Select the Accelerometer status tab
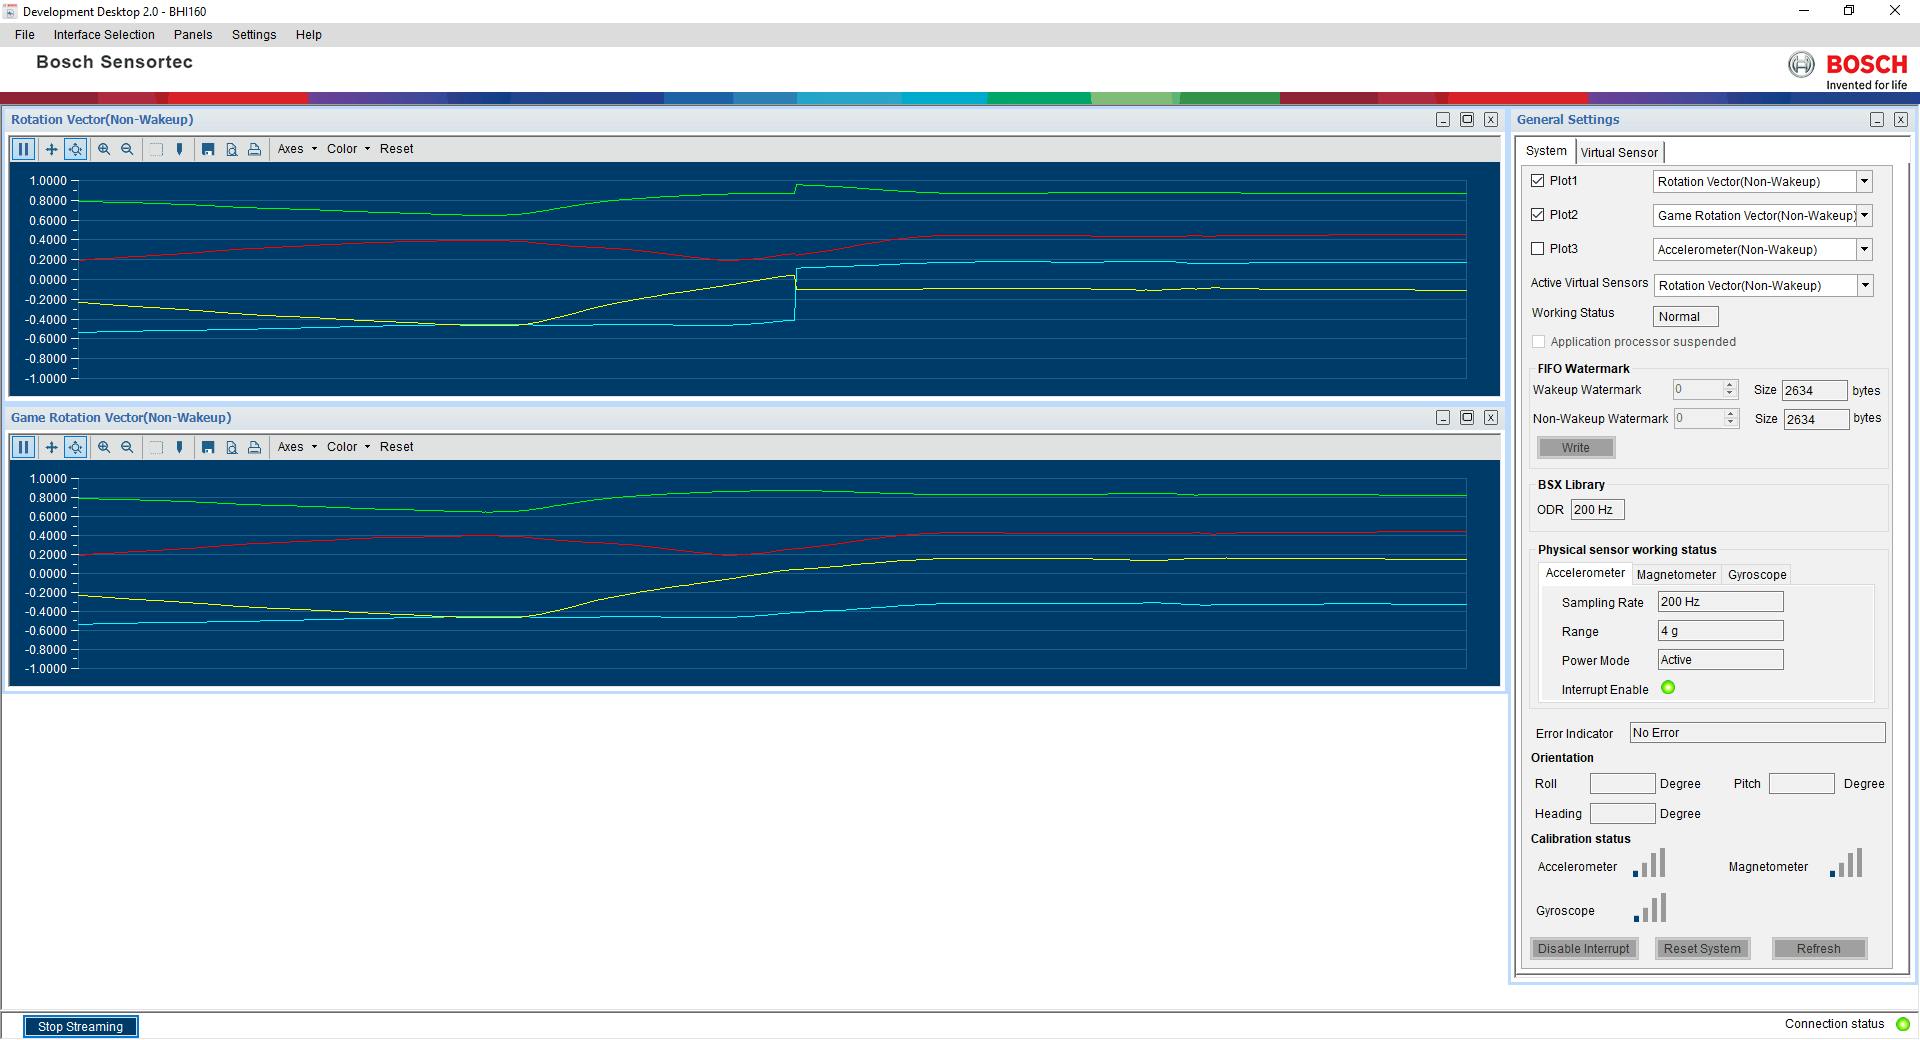 1585,574
